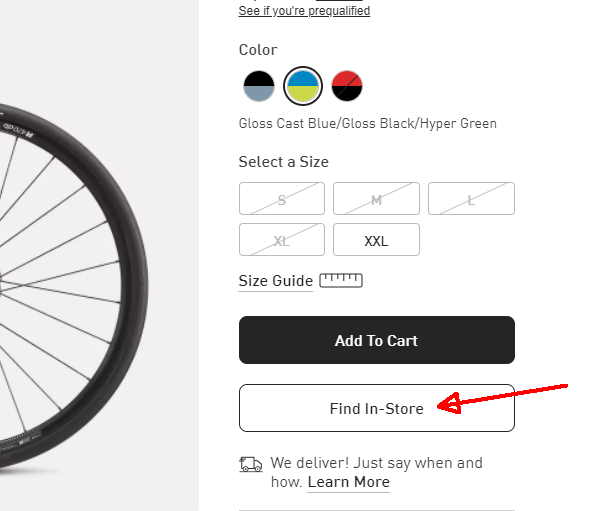The height and width of the screenshot is (511, 604).
Task: Select size S option
Action: pos(282,199)
